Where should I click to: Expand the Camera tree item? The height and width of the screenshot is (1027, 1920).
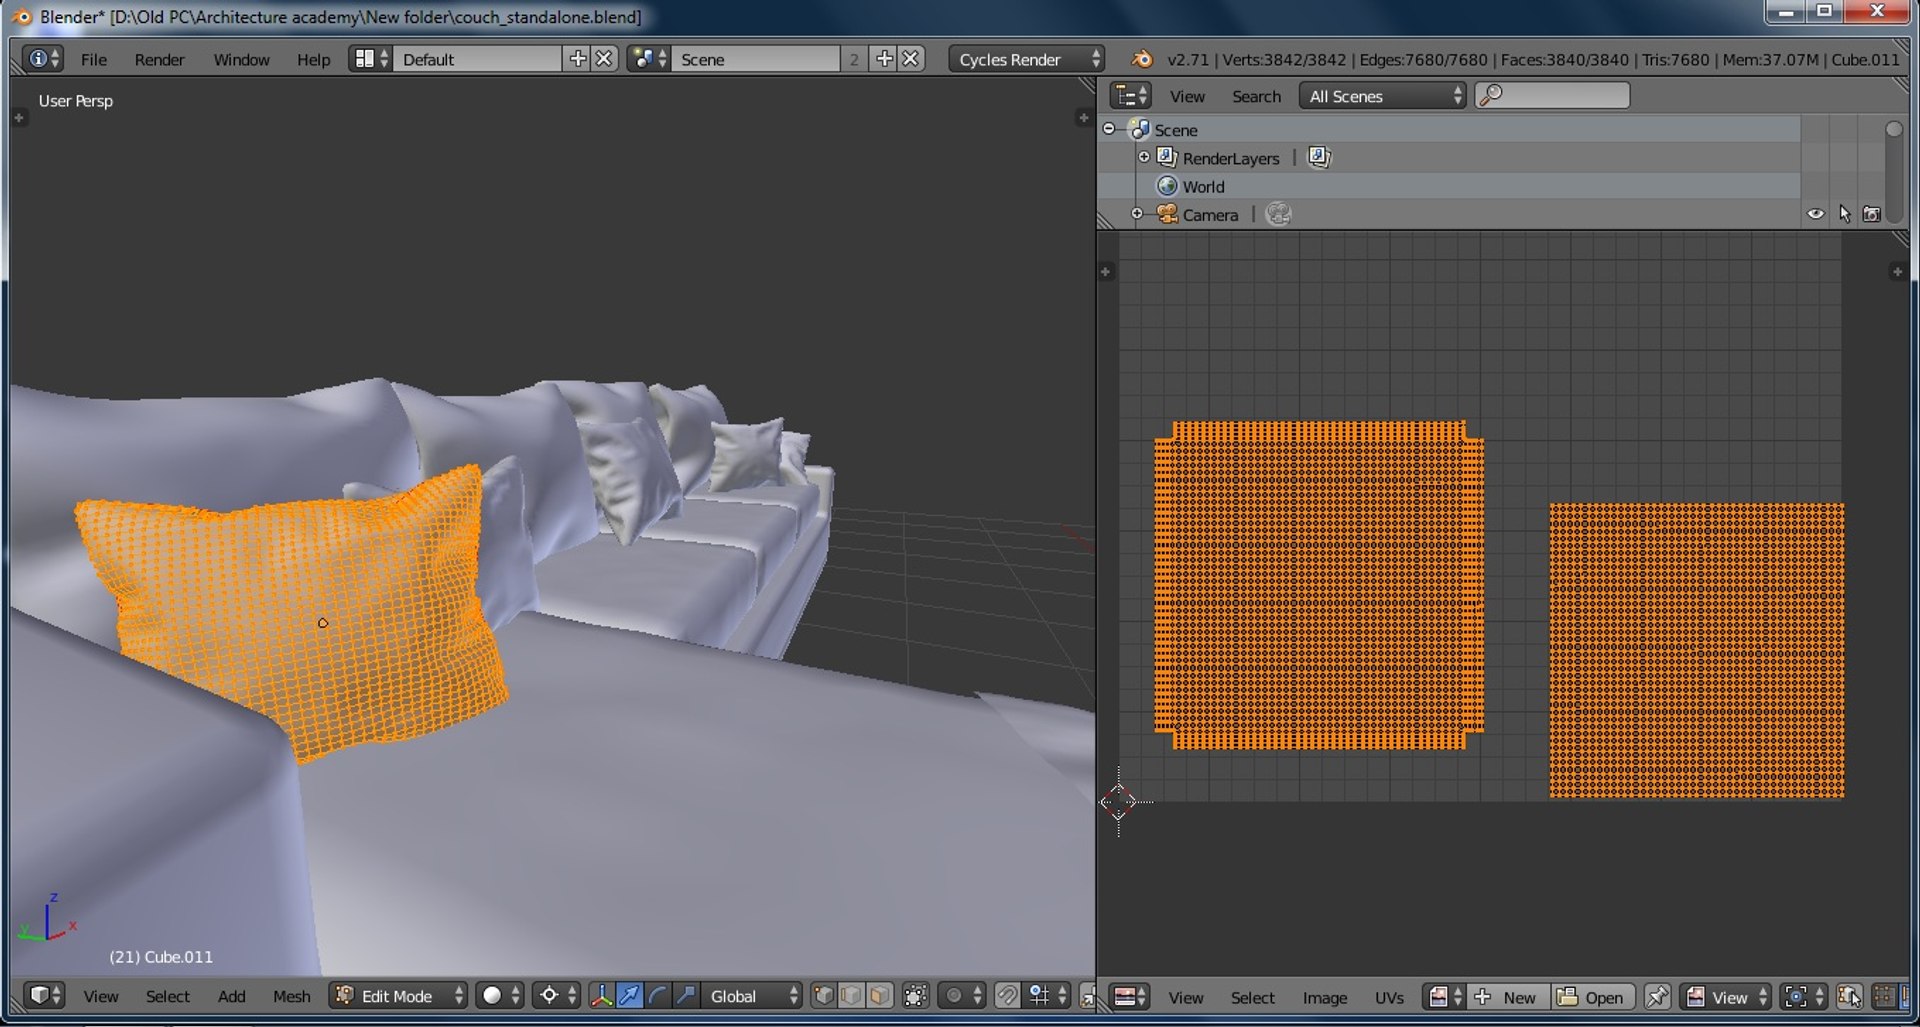(1137, 214)
